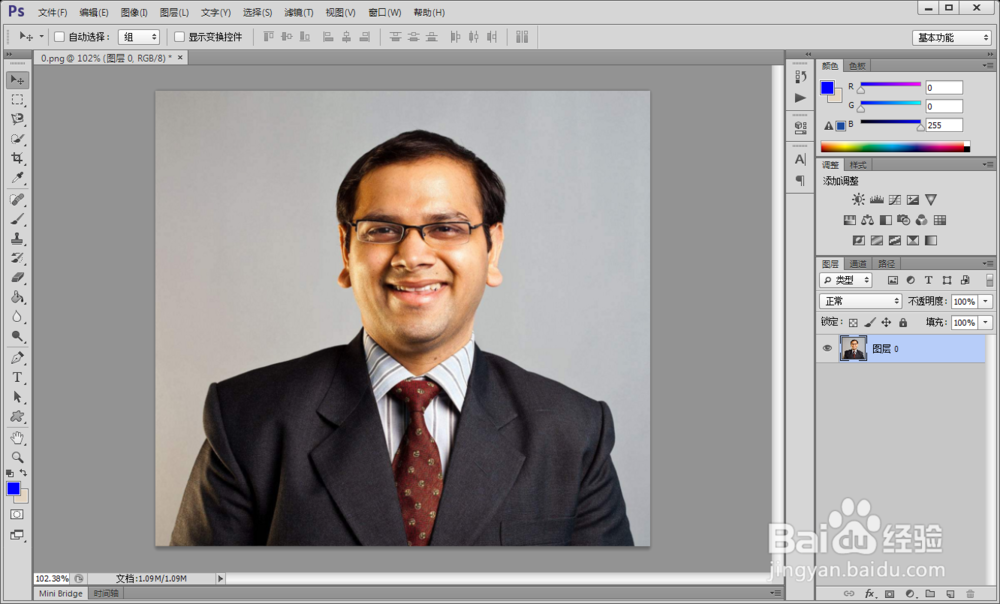
Task: Add a Color Balance adjustment
Action: click(867, 220)
